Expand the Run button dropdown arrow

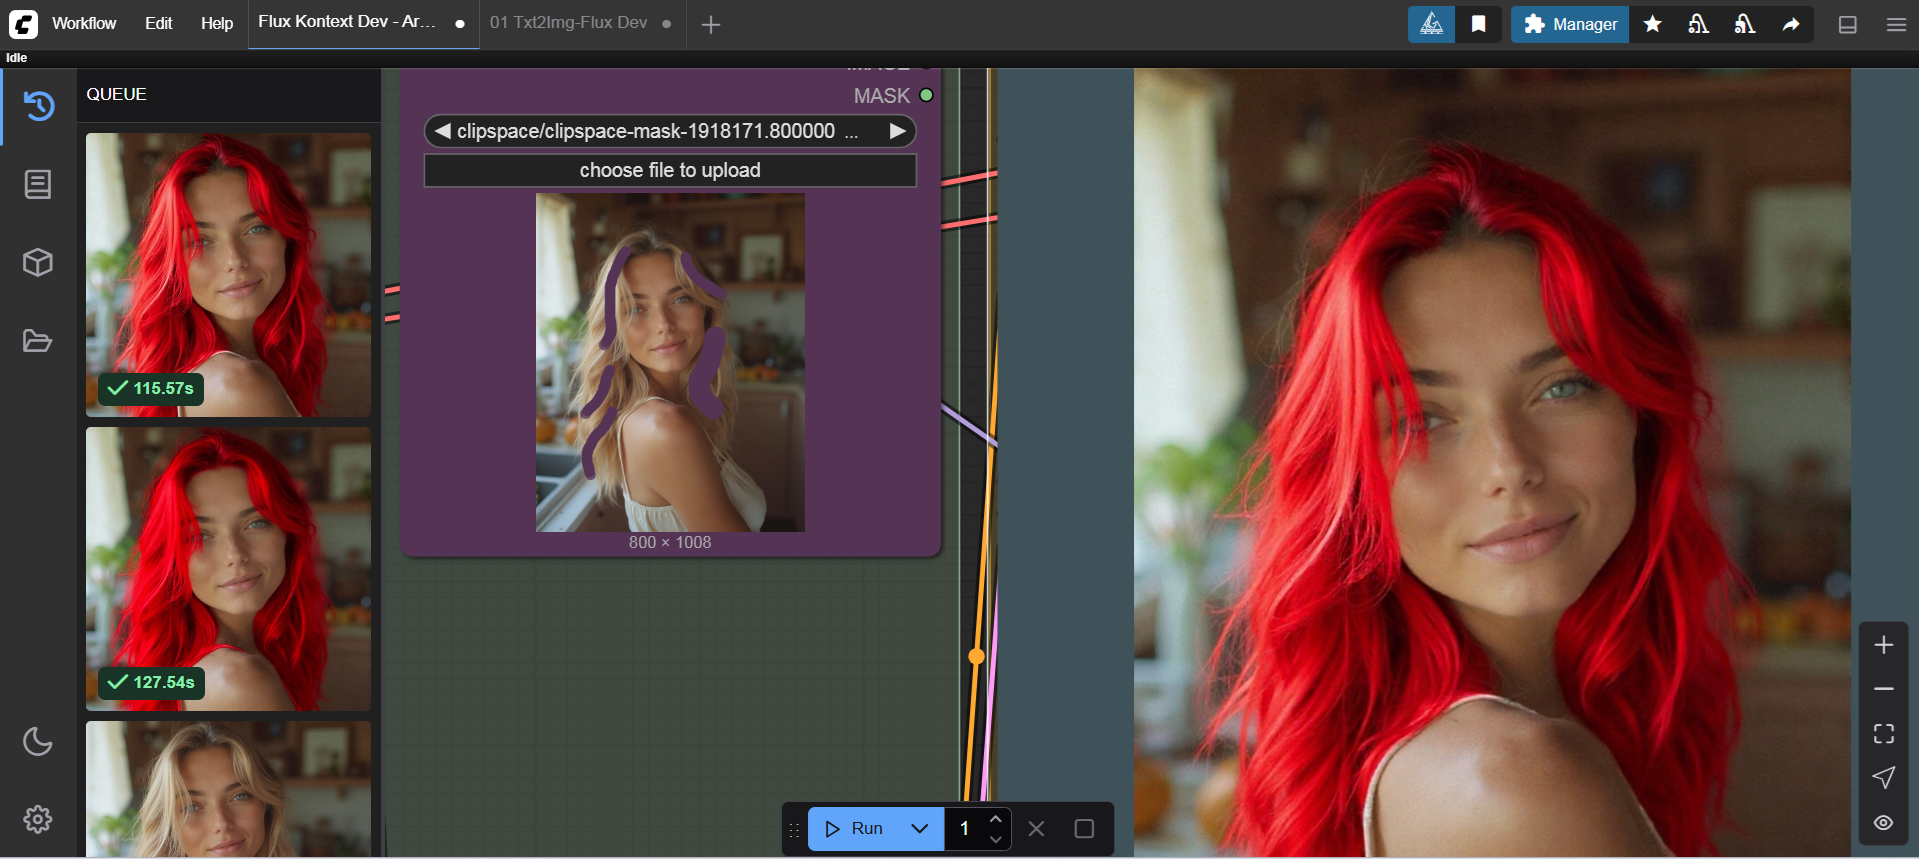[920, 828]
